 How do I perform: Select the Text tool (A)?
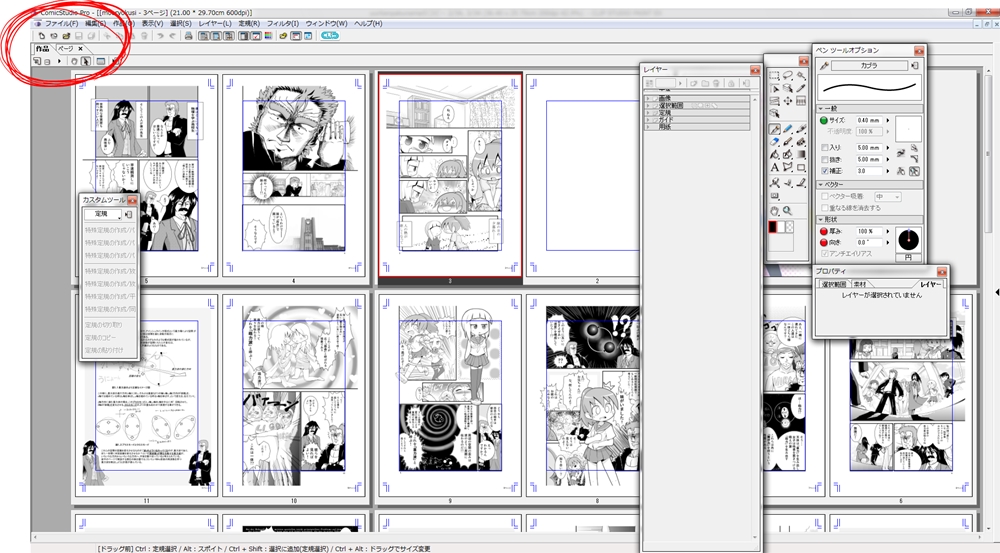[774, 167]
